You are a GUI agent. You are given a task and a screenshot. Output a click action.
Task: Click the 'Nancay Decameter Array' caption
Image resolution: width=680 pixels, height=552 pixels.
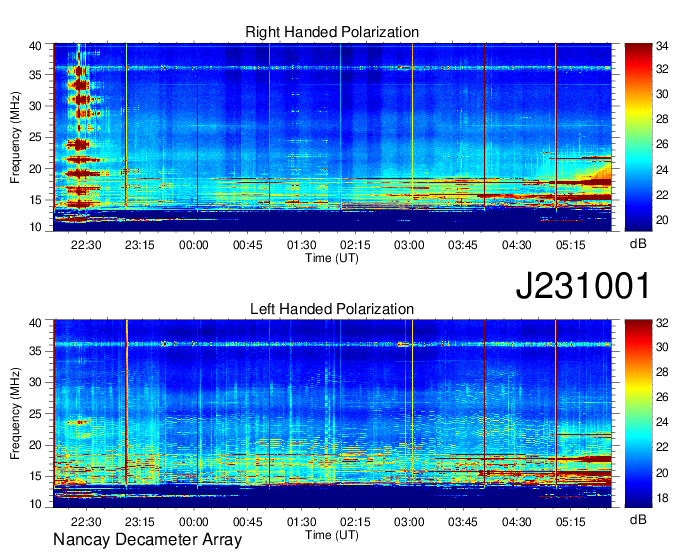(x=147, y=540)
